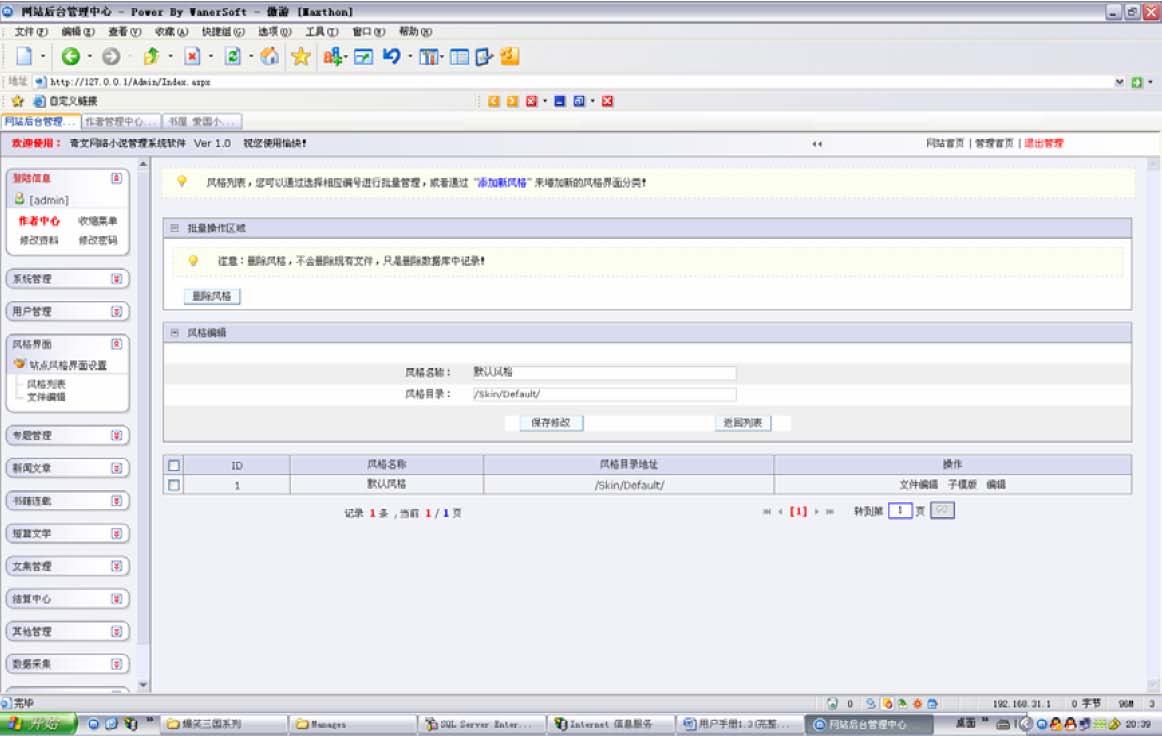Click the orange folder icon at toolbar end
Screen dimensions: 1162x736
click(510, 56)
